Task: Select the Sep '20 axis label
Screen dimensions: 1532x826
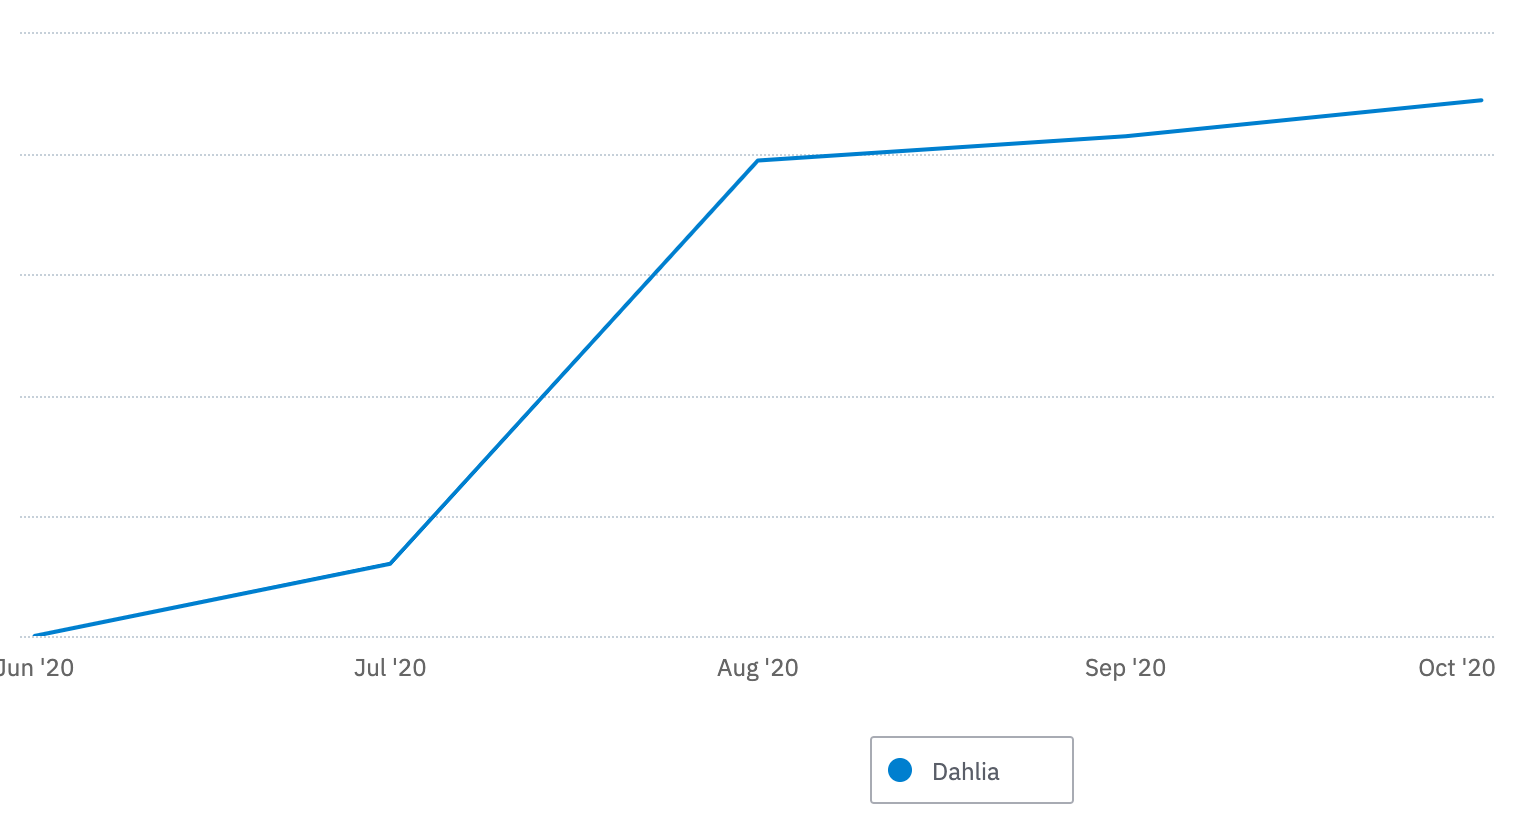Action: coord(1125,668)
